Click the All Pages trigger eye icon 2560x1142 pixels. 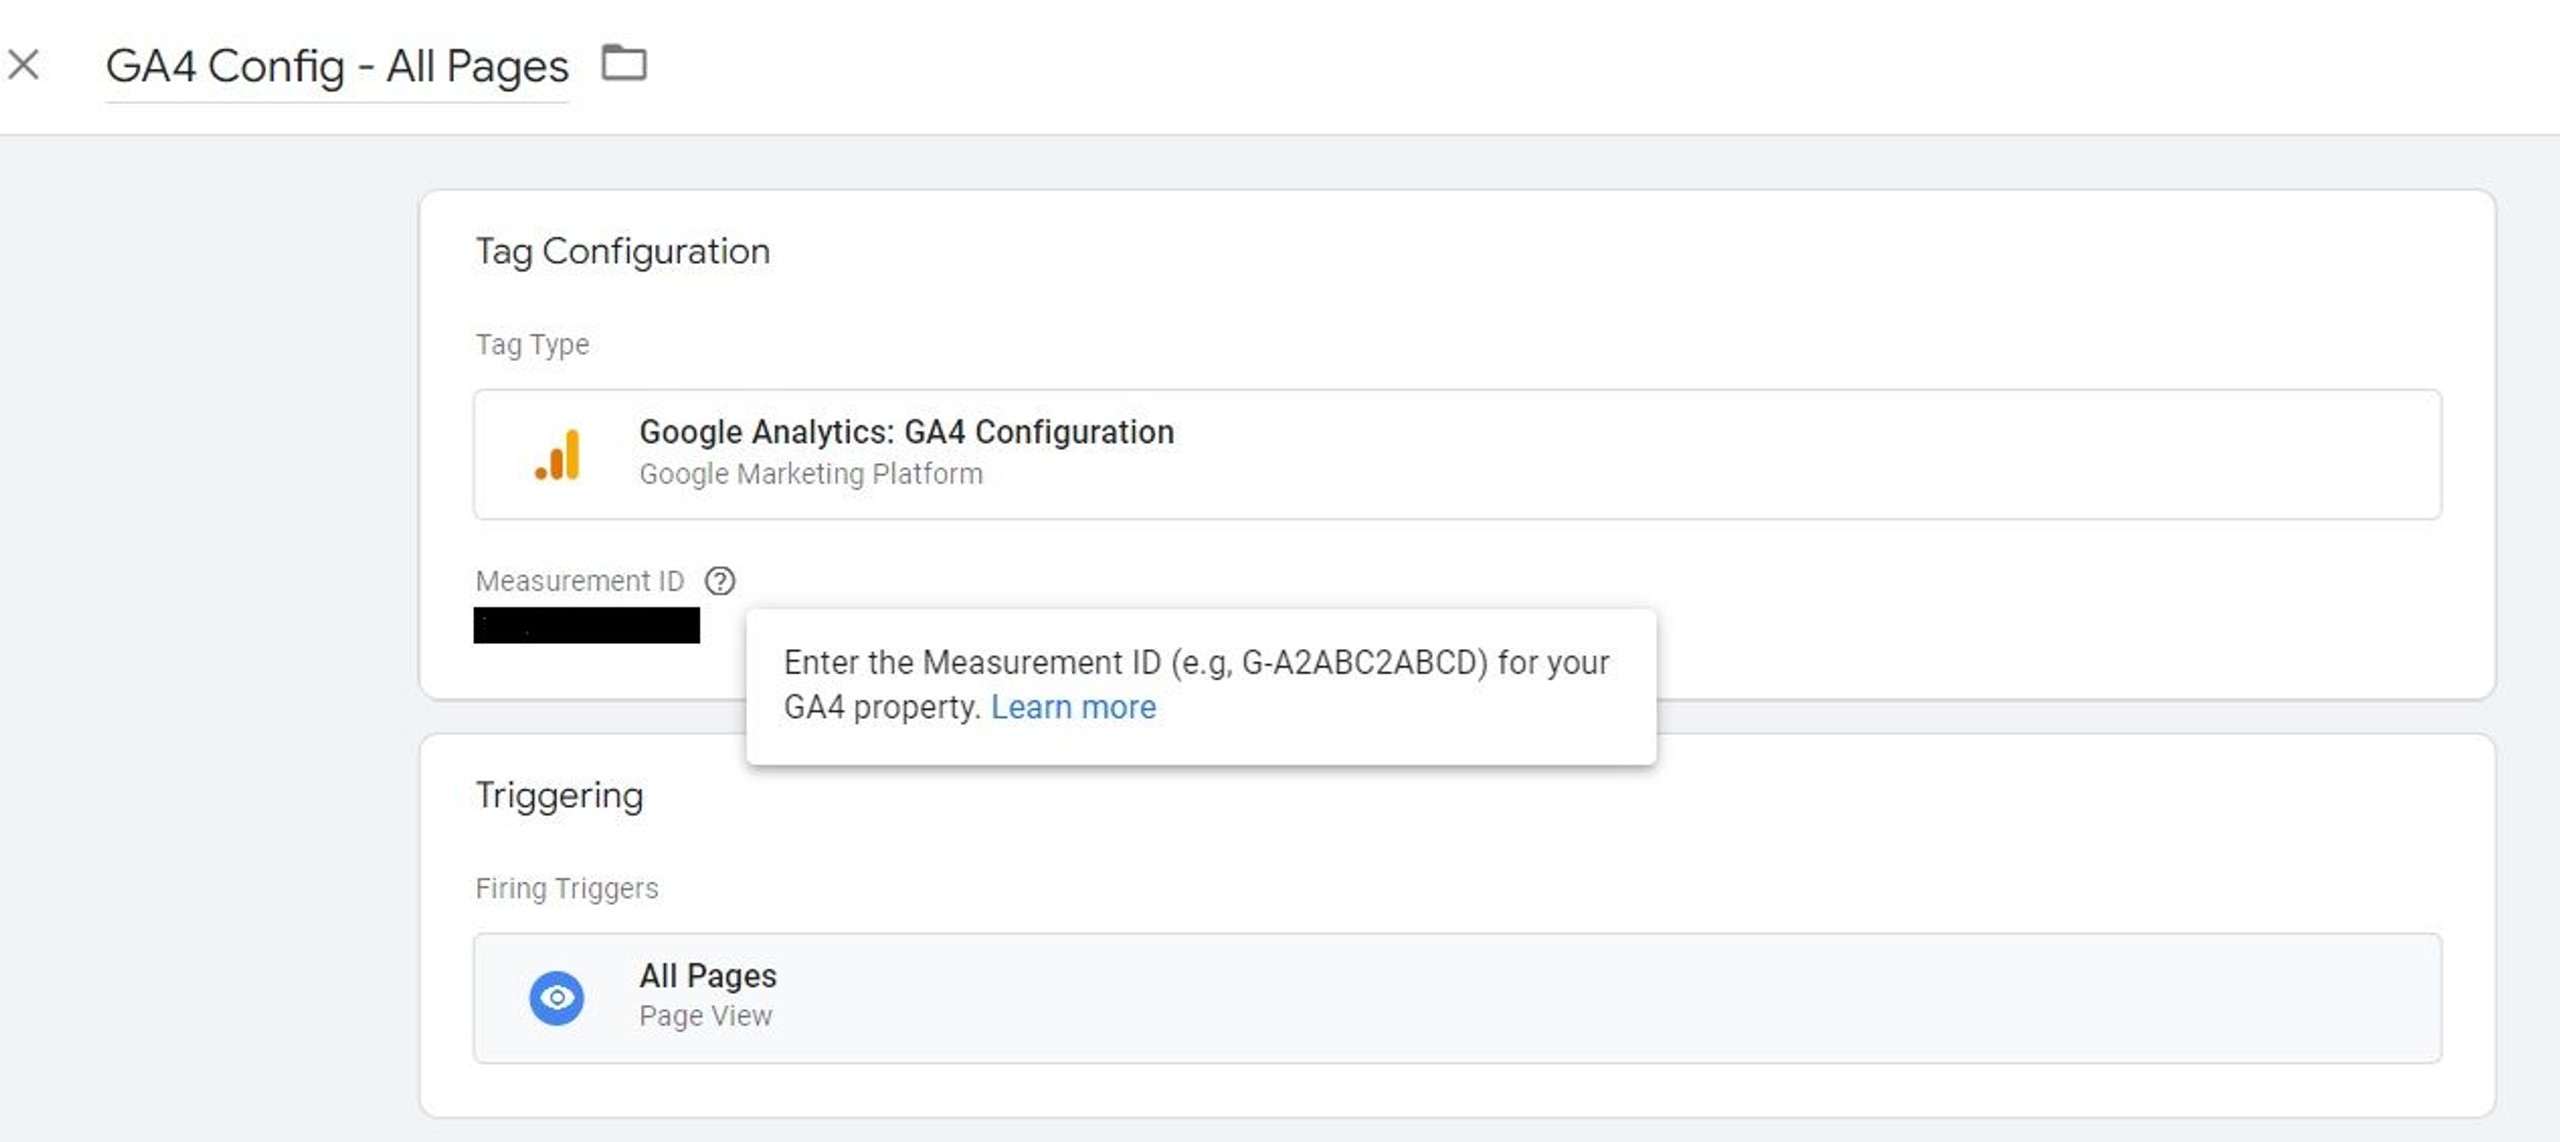point(556,997)
